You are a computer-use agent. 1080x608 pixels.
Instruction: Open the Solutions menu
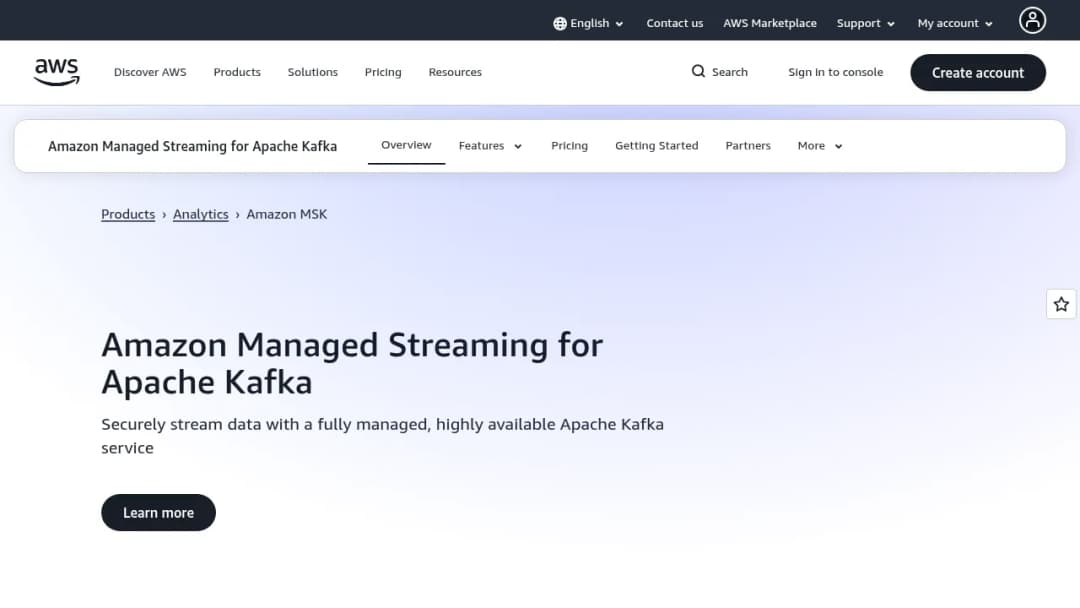click(x=313, y=72)
